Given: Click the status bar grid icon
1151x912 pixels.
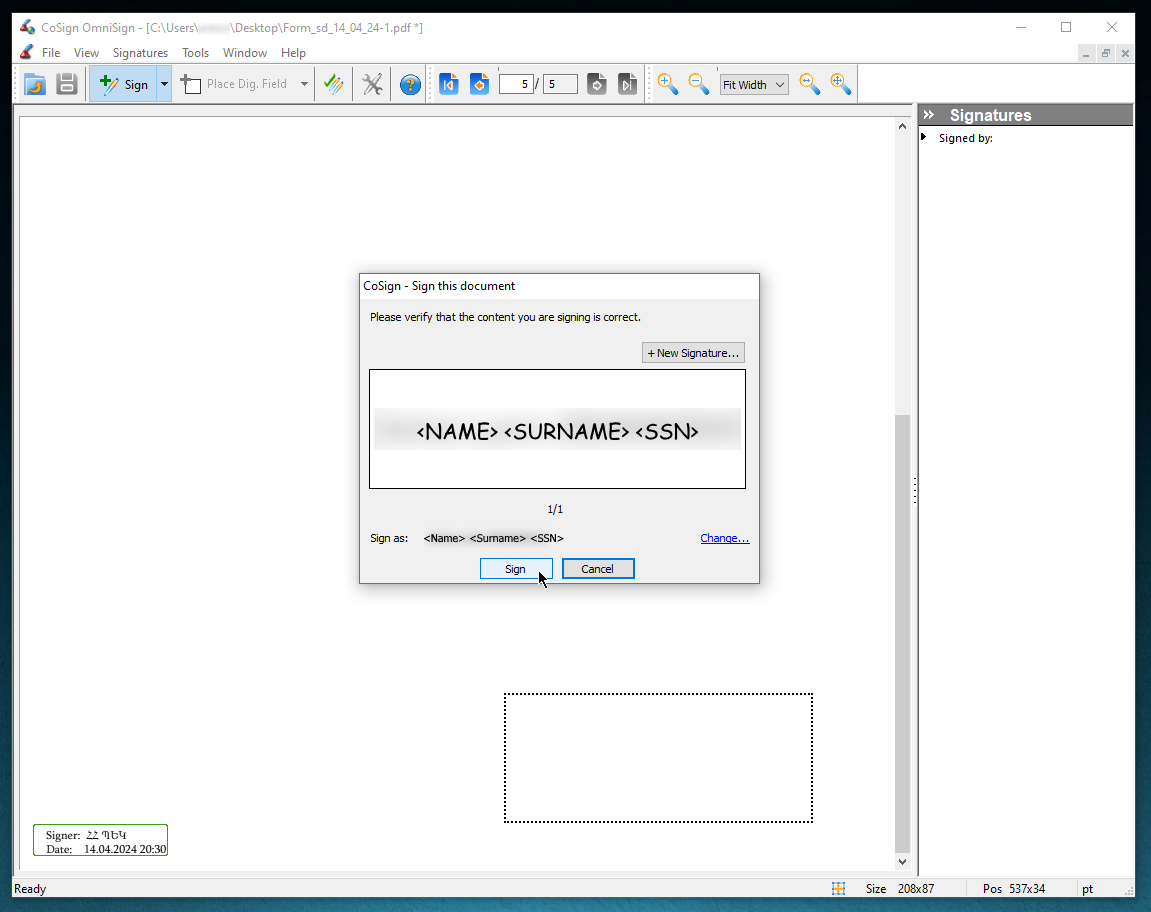Looking at the screenshot, I should [838, 889].
